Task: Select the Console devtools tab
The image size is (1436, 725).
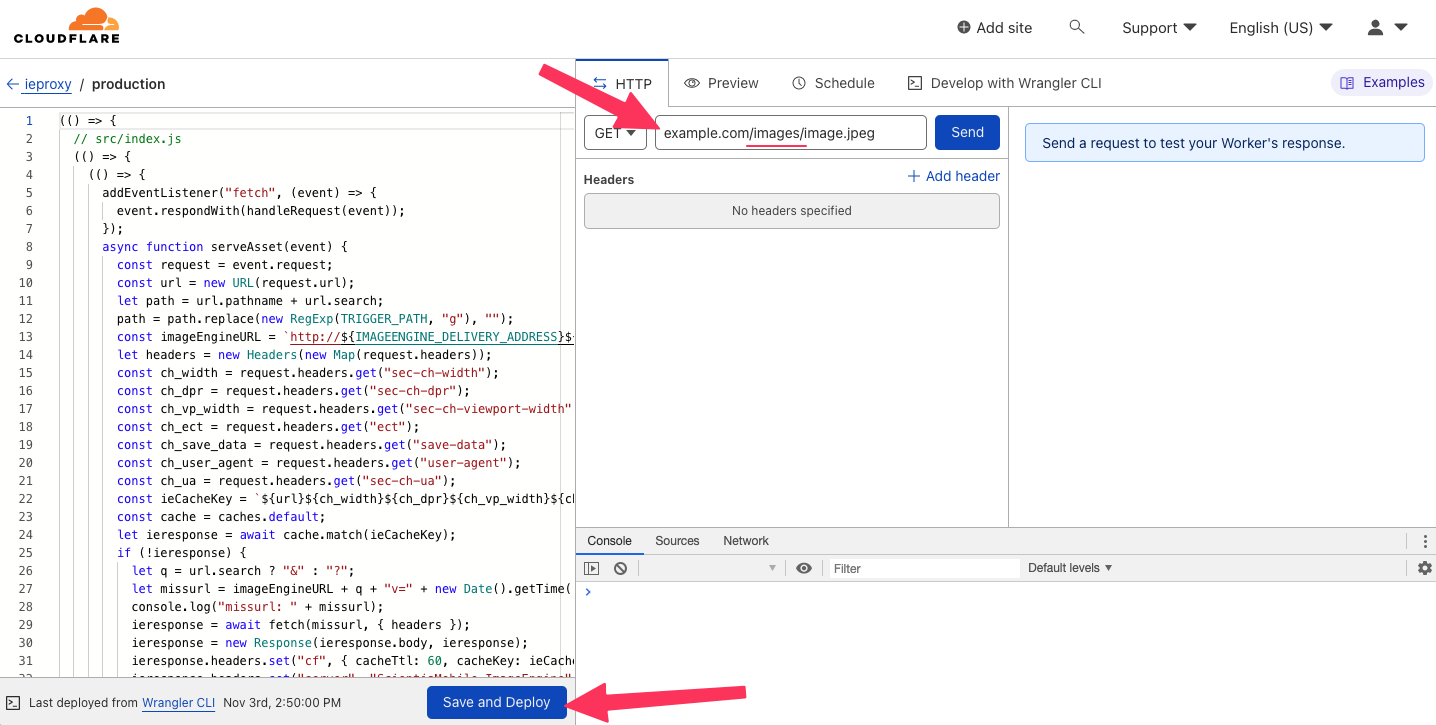Action: pos(609,541)
